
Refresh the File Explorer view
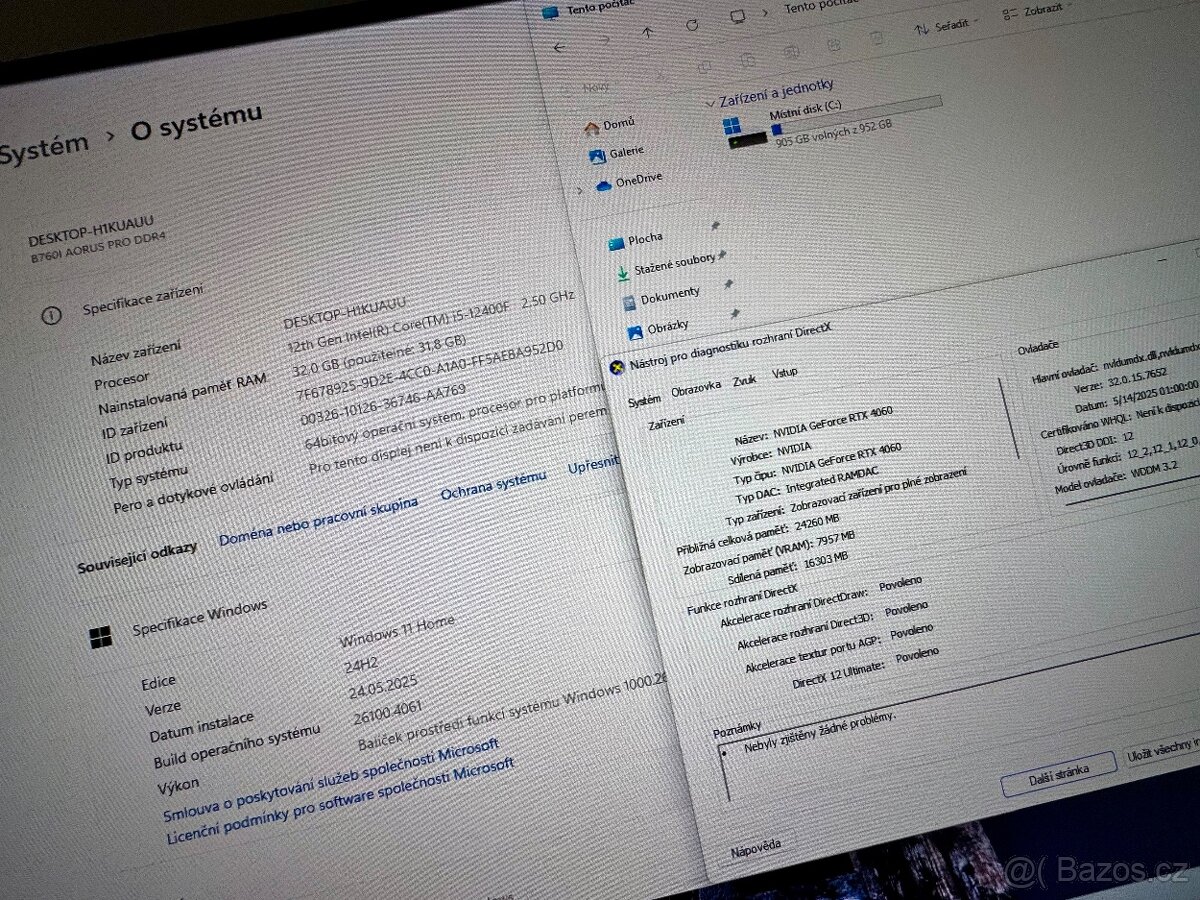pyautogui.click(x=692, y=25)
